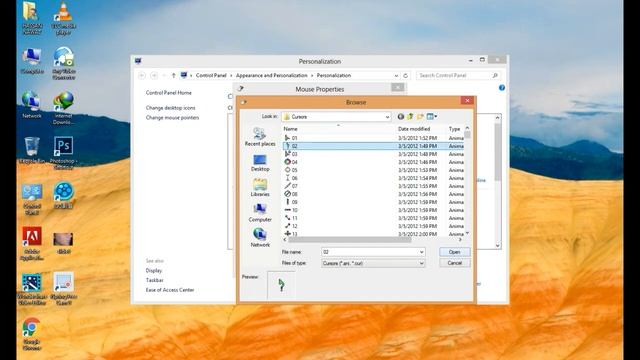Go up one level in Personalization window
Viewport: 640px width, 360px height.
pos(173,76)
